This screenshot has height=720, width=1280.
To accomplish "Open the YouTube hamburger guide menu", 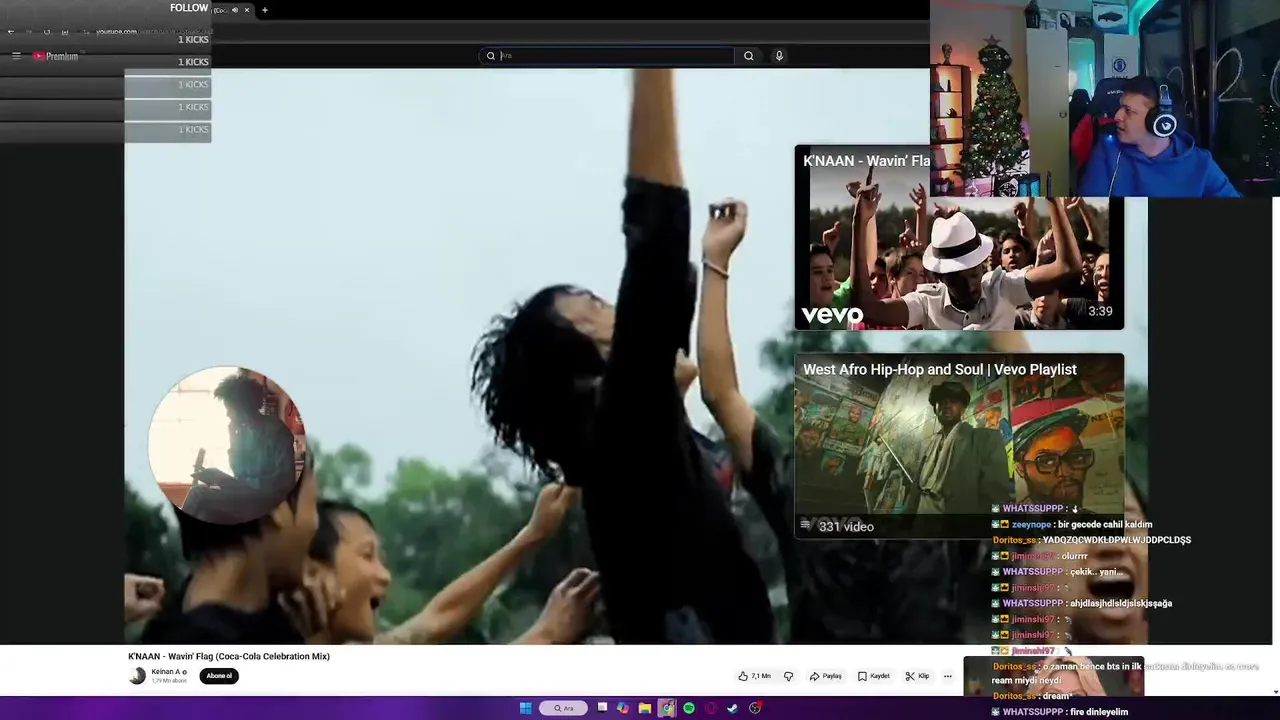I will click(x=16, y=56).
